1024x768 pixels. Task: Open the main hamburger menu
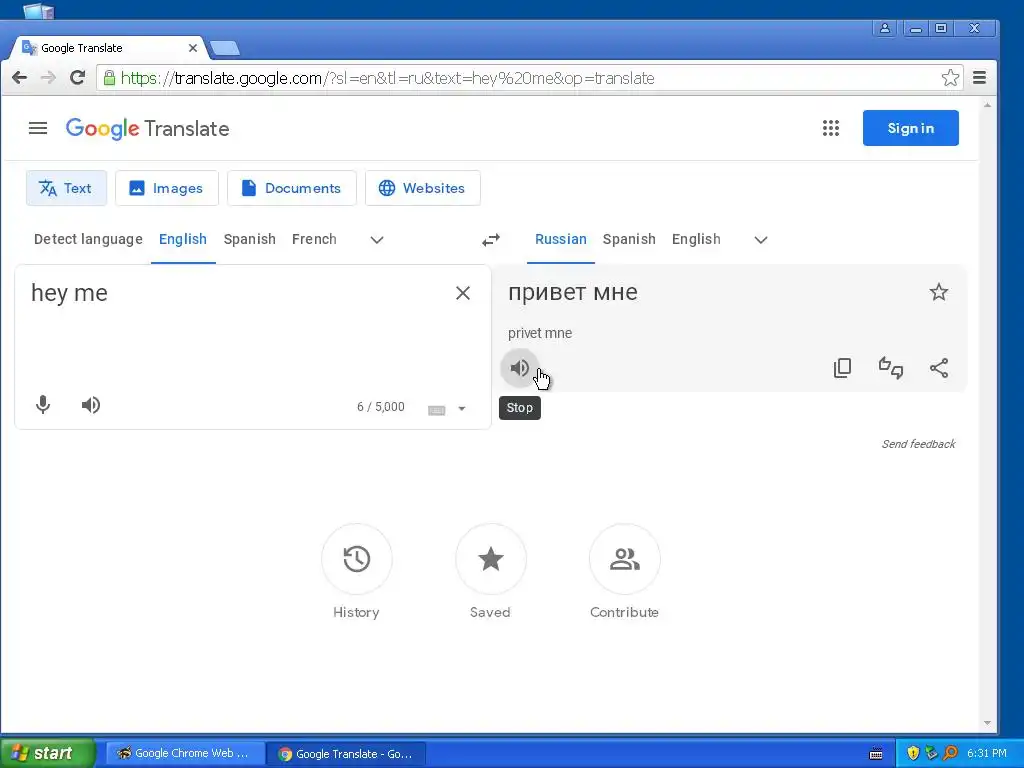[x=38, y=128]
